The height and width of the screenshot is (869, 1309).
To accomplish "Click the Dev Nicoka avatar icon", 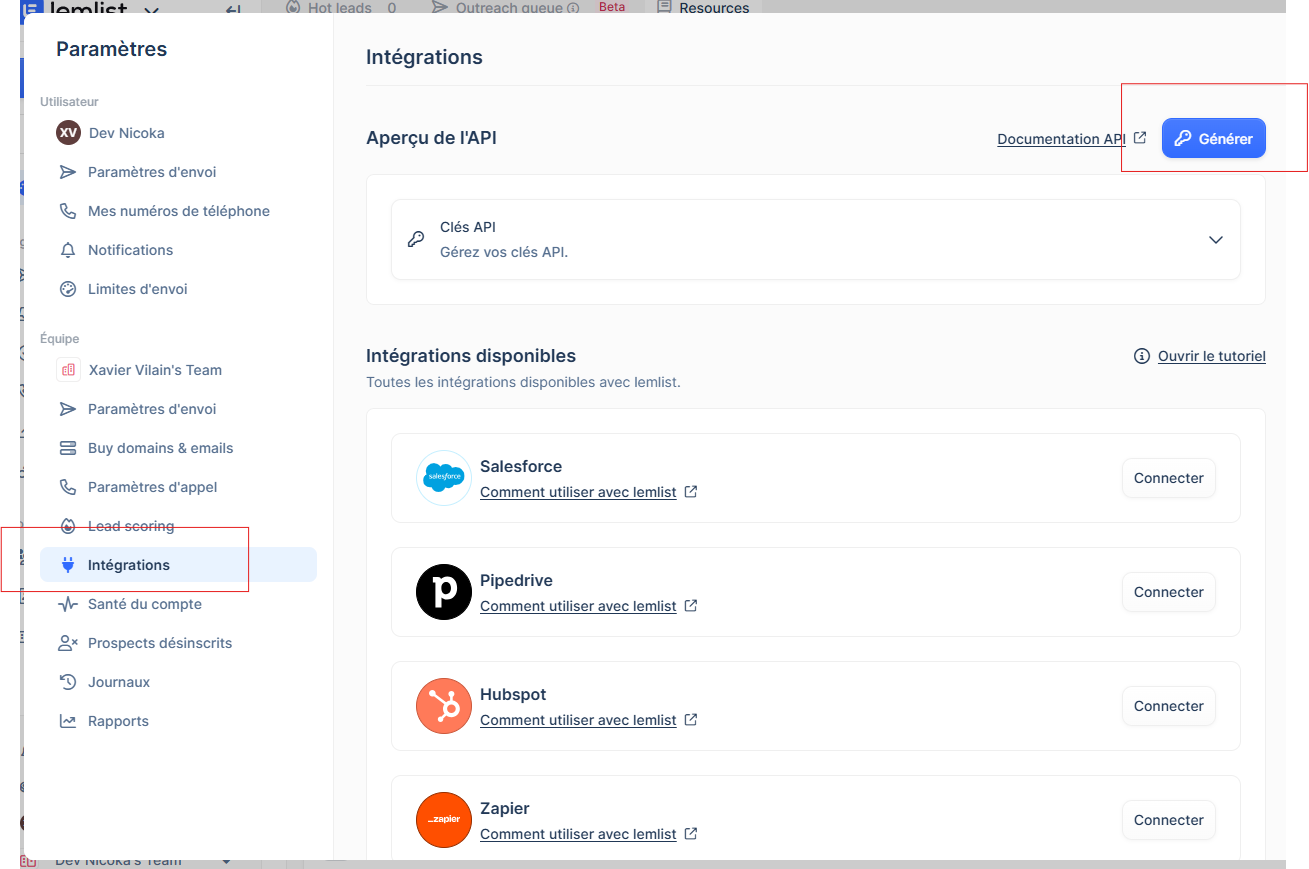I will (68, 133).
